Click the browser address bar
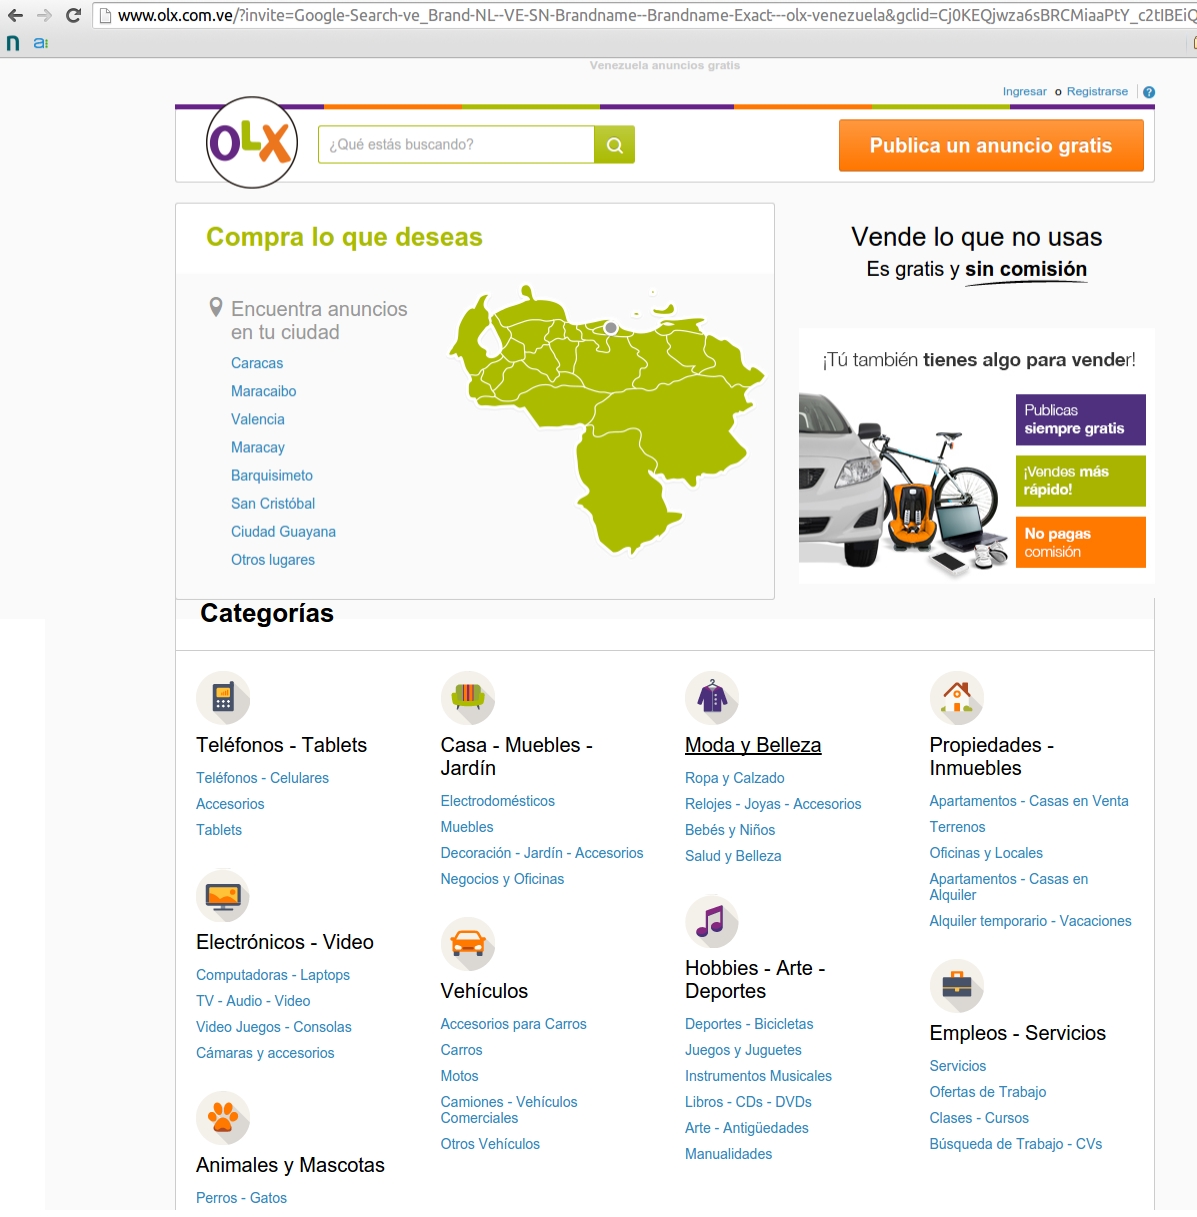The width and height of the screenshot is (1197, 1217). click(644, 15)
